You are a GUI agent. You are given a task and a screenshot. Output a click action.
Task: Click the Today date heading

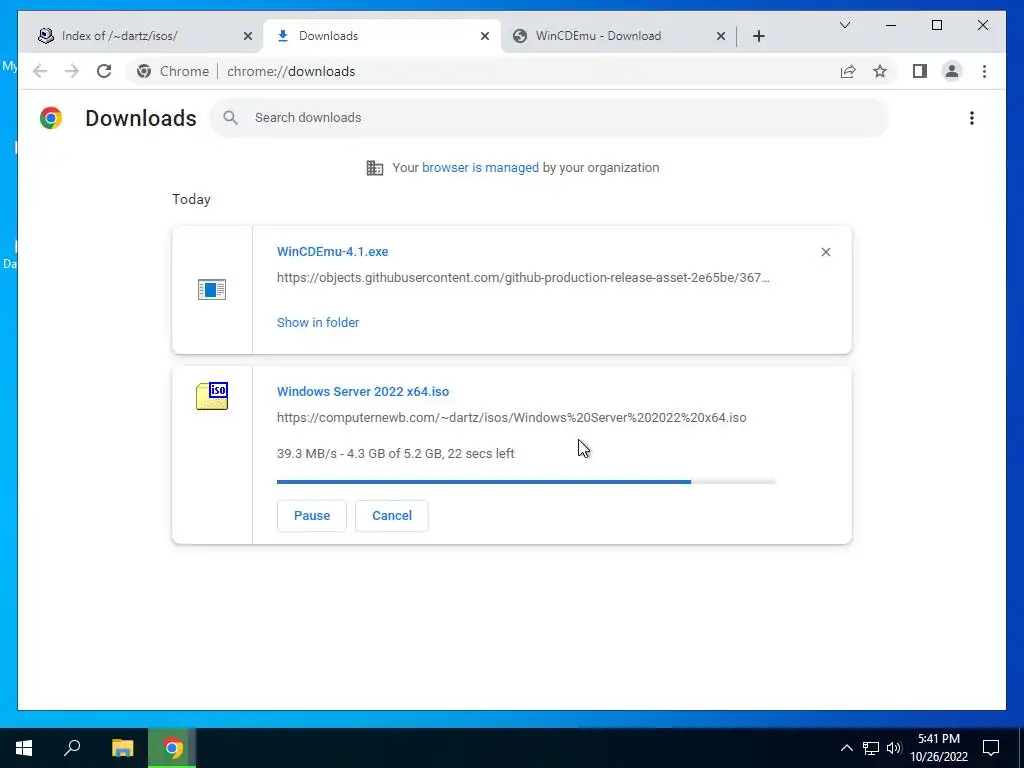click(x=191, y=200)
